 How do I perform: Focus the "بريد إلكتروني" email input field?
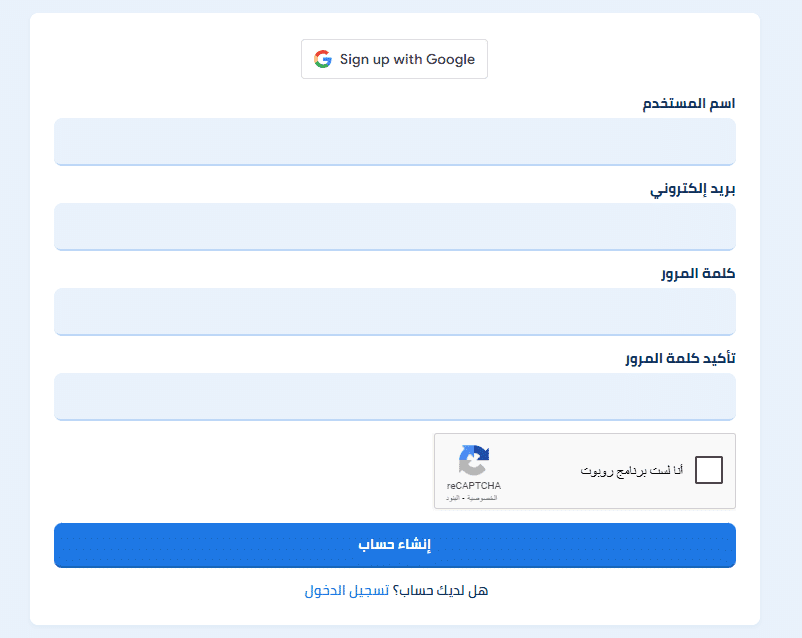coord(394,227)
